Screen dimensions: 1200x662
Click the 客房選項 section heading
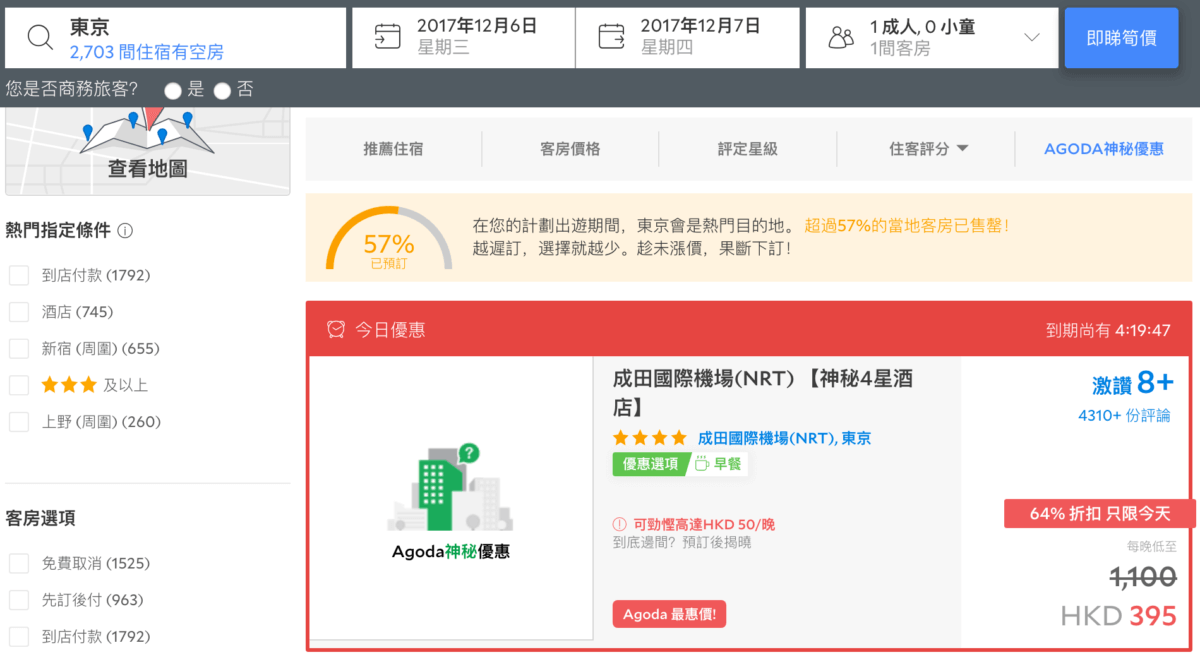(x=41, y=519)
